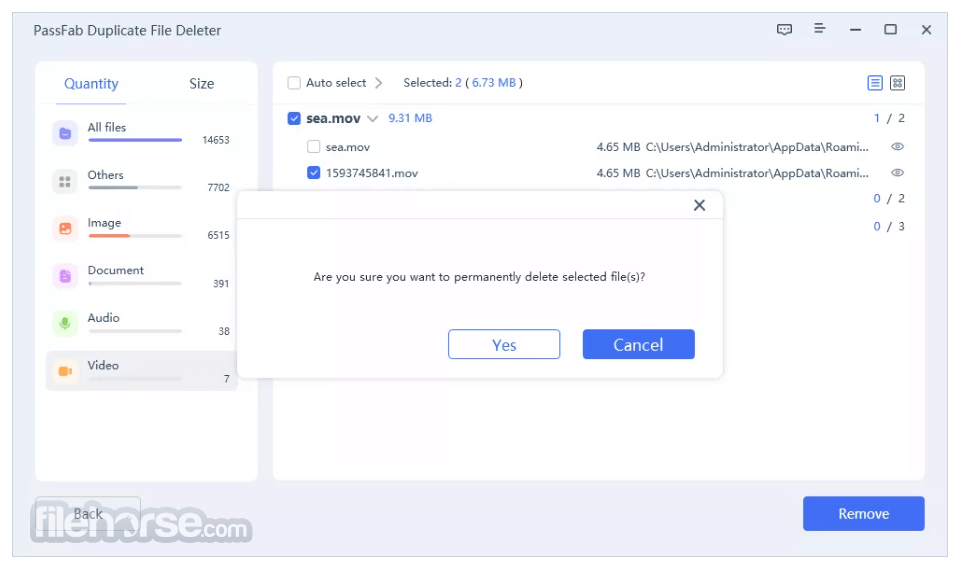
Task: Select Document category
Action: coord(141,276)
